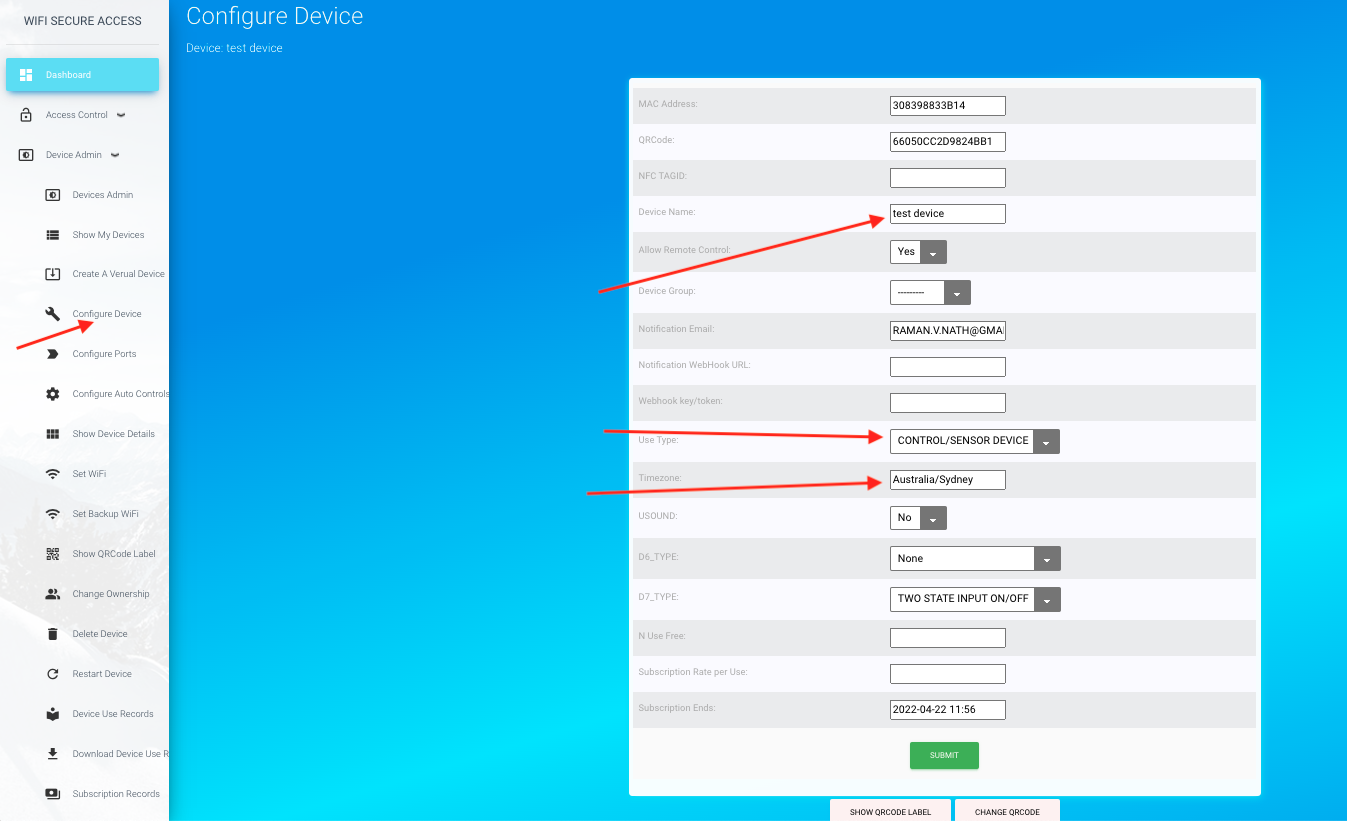Click the QRCode input field
Image resolution: width=1347 pixels, height=821 pixels.
pos(948,142)
